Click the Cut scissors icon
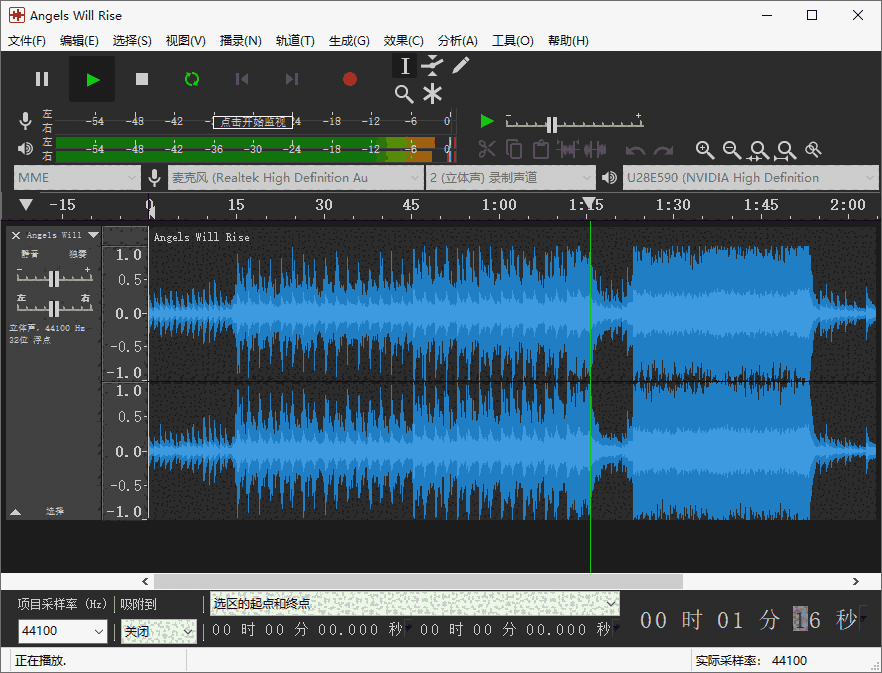Image resolution: width=882 pixels, height=673 pixels. point(487,150)
